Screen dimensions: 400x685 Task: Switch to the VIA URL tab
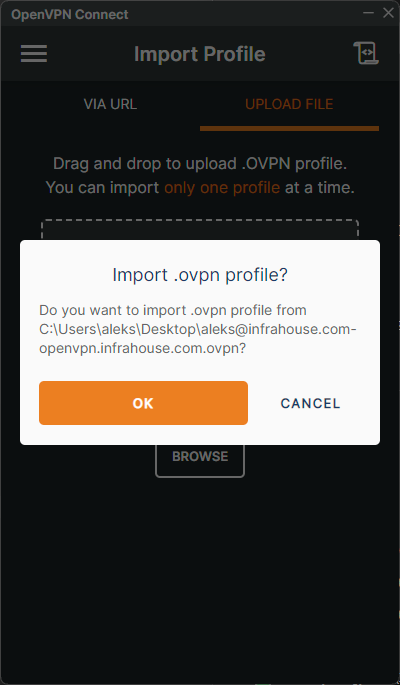[x=110, y=104]
